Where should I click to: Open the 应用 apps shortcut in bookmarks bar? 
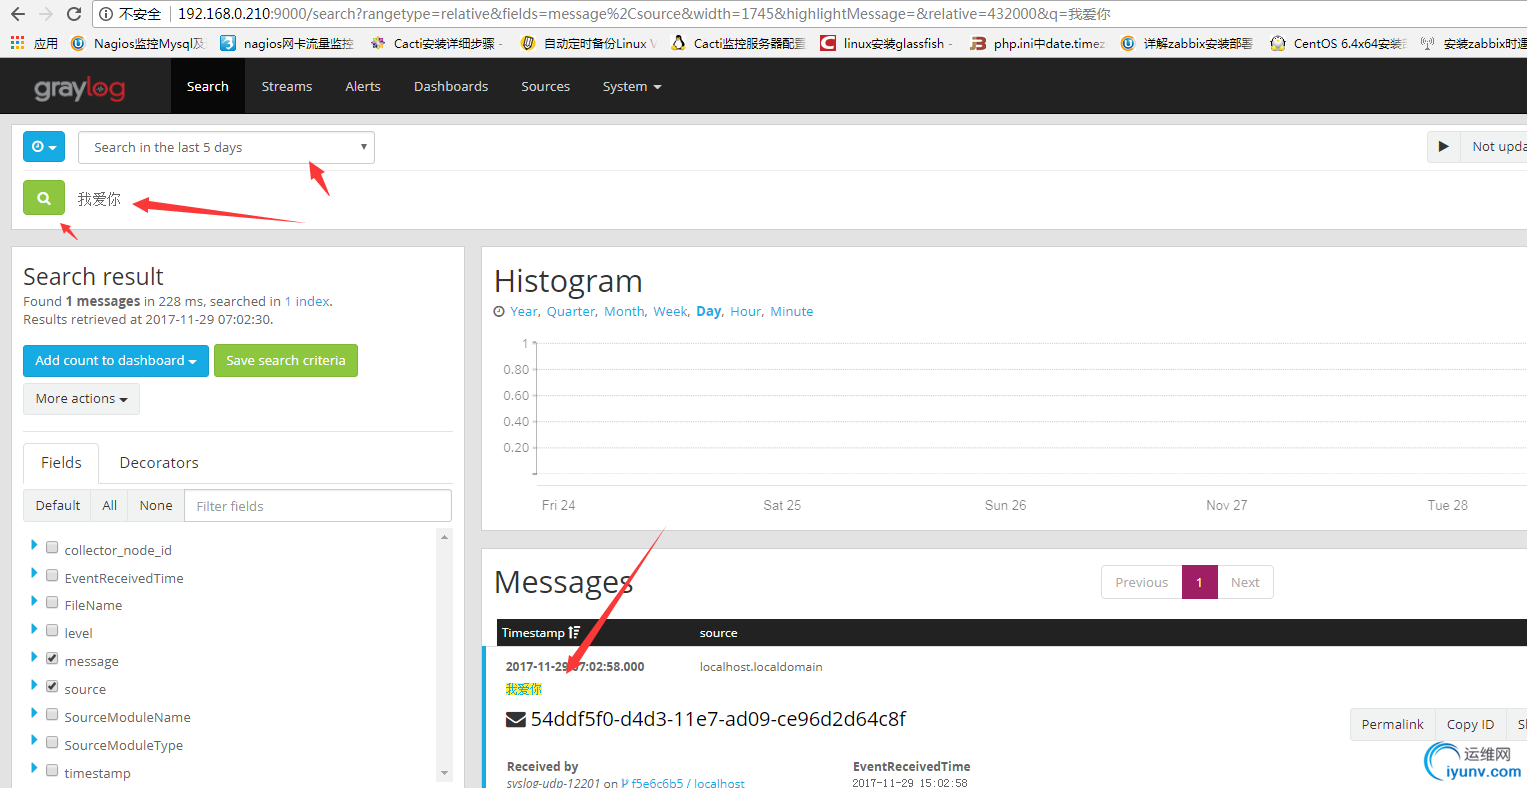35,43
